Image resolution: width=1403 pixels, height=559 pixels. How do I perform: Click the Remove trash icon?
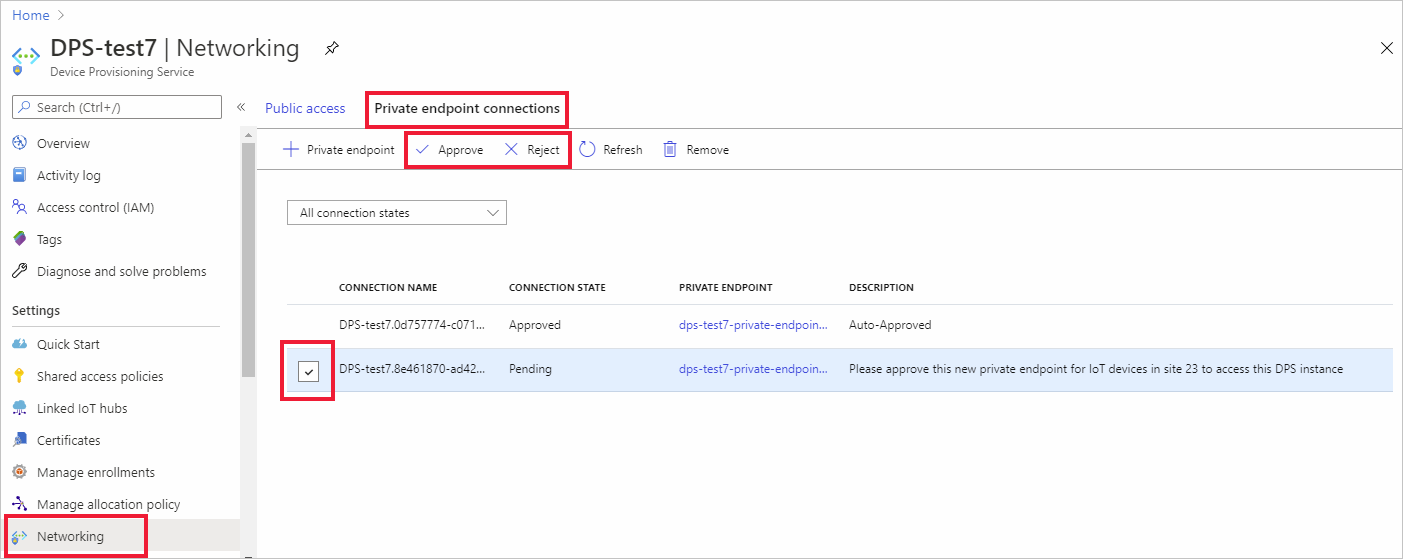(x=670, y=149)
